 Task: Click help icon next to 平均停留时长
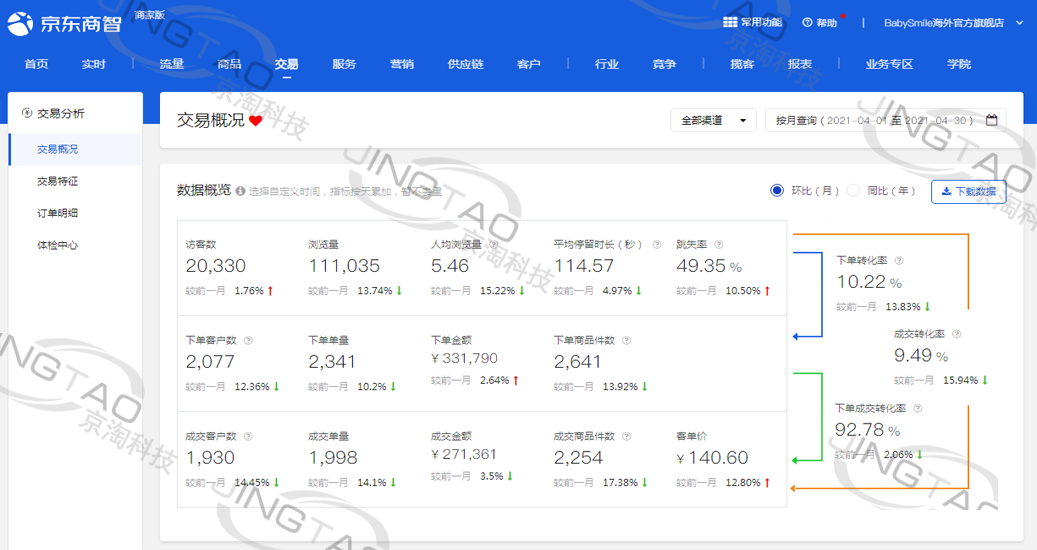point(656,244)
